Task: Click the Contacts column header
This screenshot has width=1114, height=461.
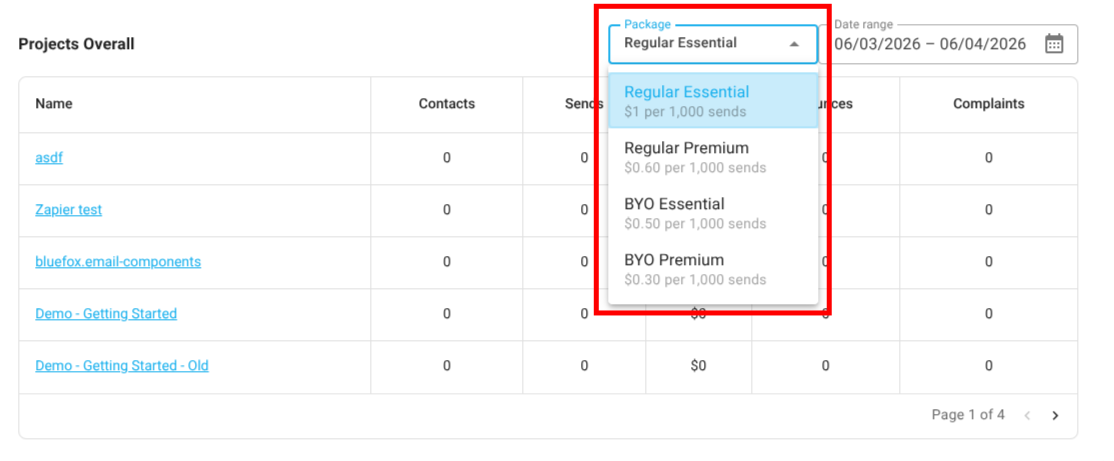Action: [447, 104]
